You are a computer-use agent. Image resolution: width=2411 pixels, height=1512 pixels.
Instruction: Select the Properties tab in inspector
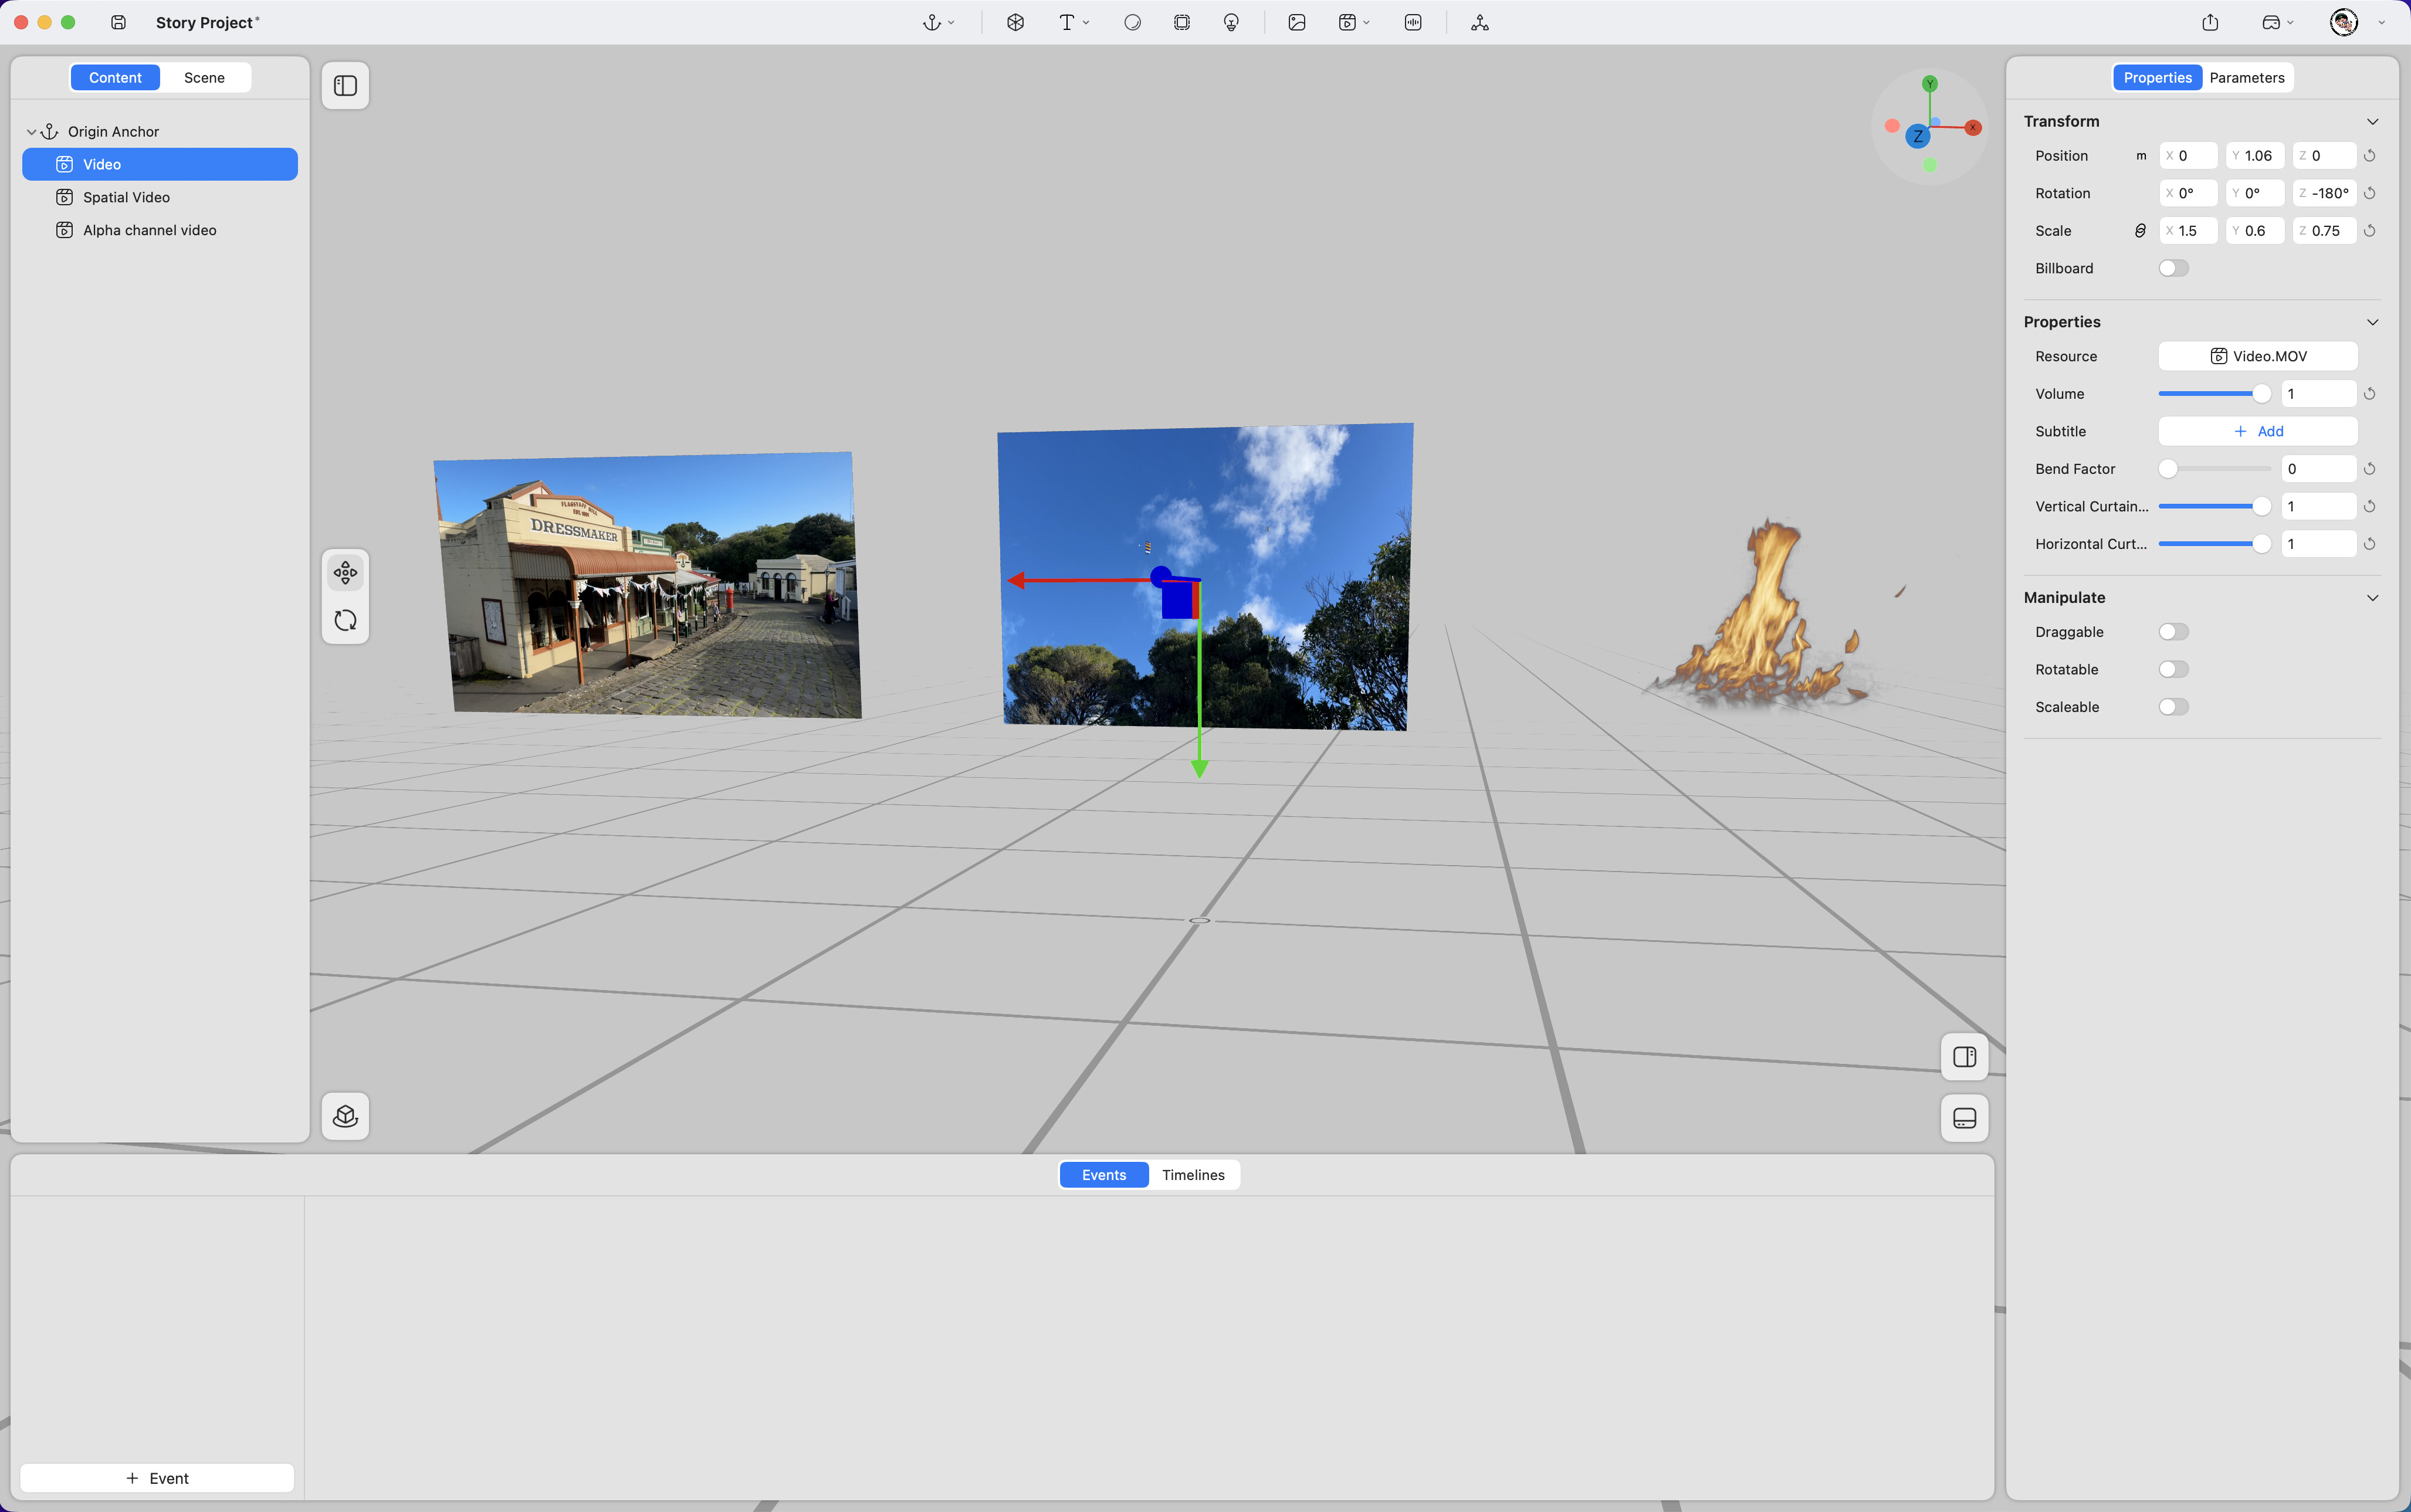(2157, 78)
